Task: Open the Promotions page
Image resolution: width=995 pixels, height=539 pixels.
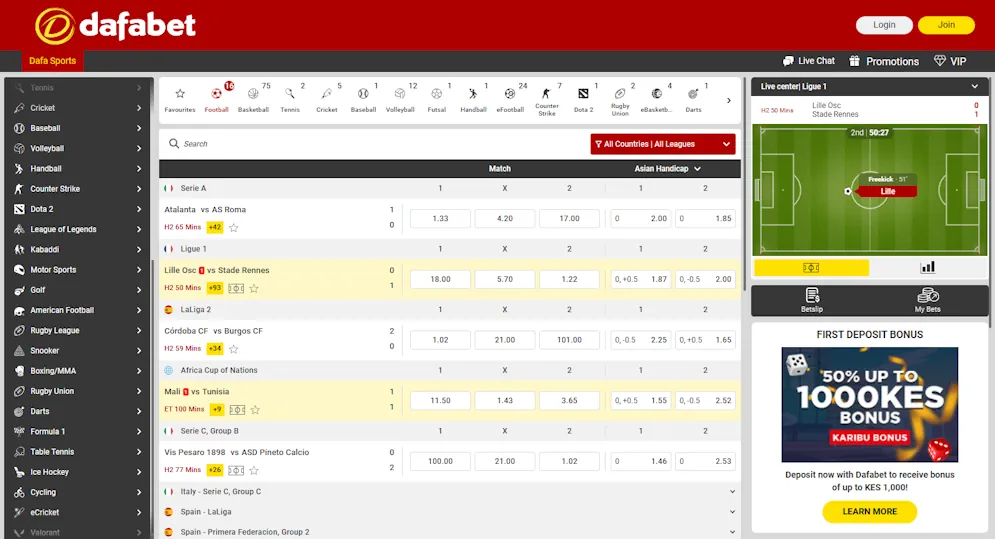Action: click(884, 61)
